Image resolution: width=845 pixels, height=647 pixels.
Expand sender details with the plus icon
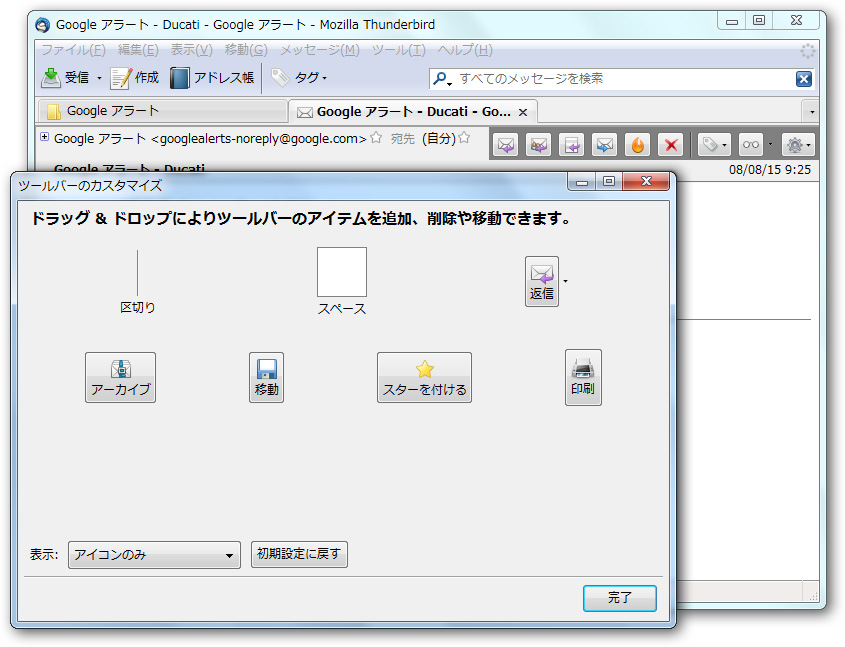(45, 137)
